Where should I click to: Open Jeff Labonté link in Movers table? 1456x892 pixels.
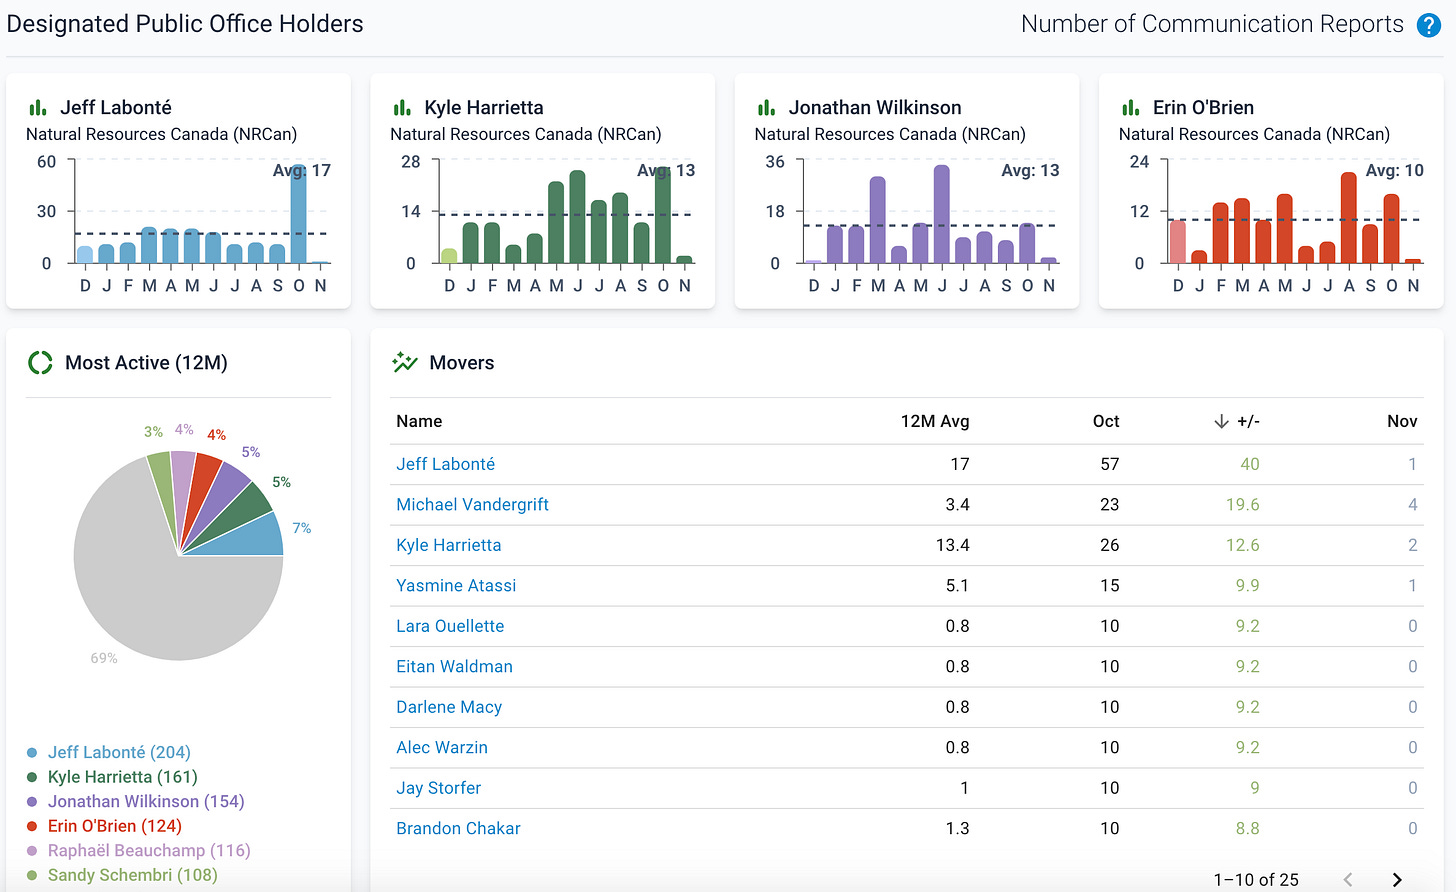[x=445, y=464]
